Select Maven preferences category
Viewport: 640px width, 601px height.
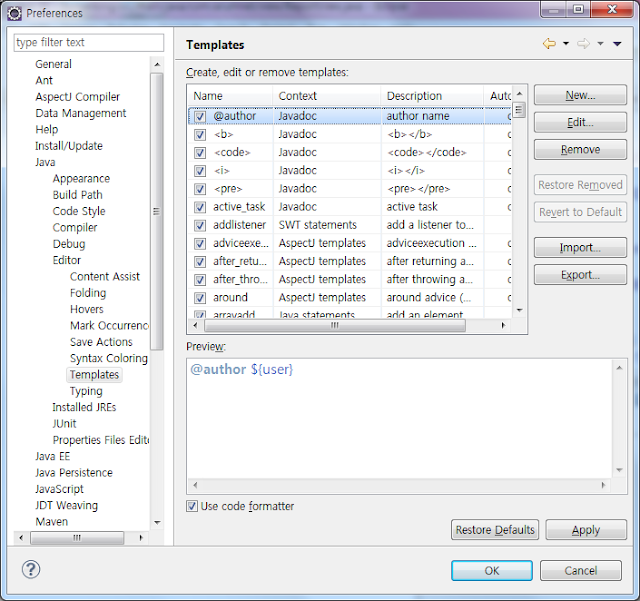click(51, 521)
